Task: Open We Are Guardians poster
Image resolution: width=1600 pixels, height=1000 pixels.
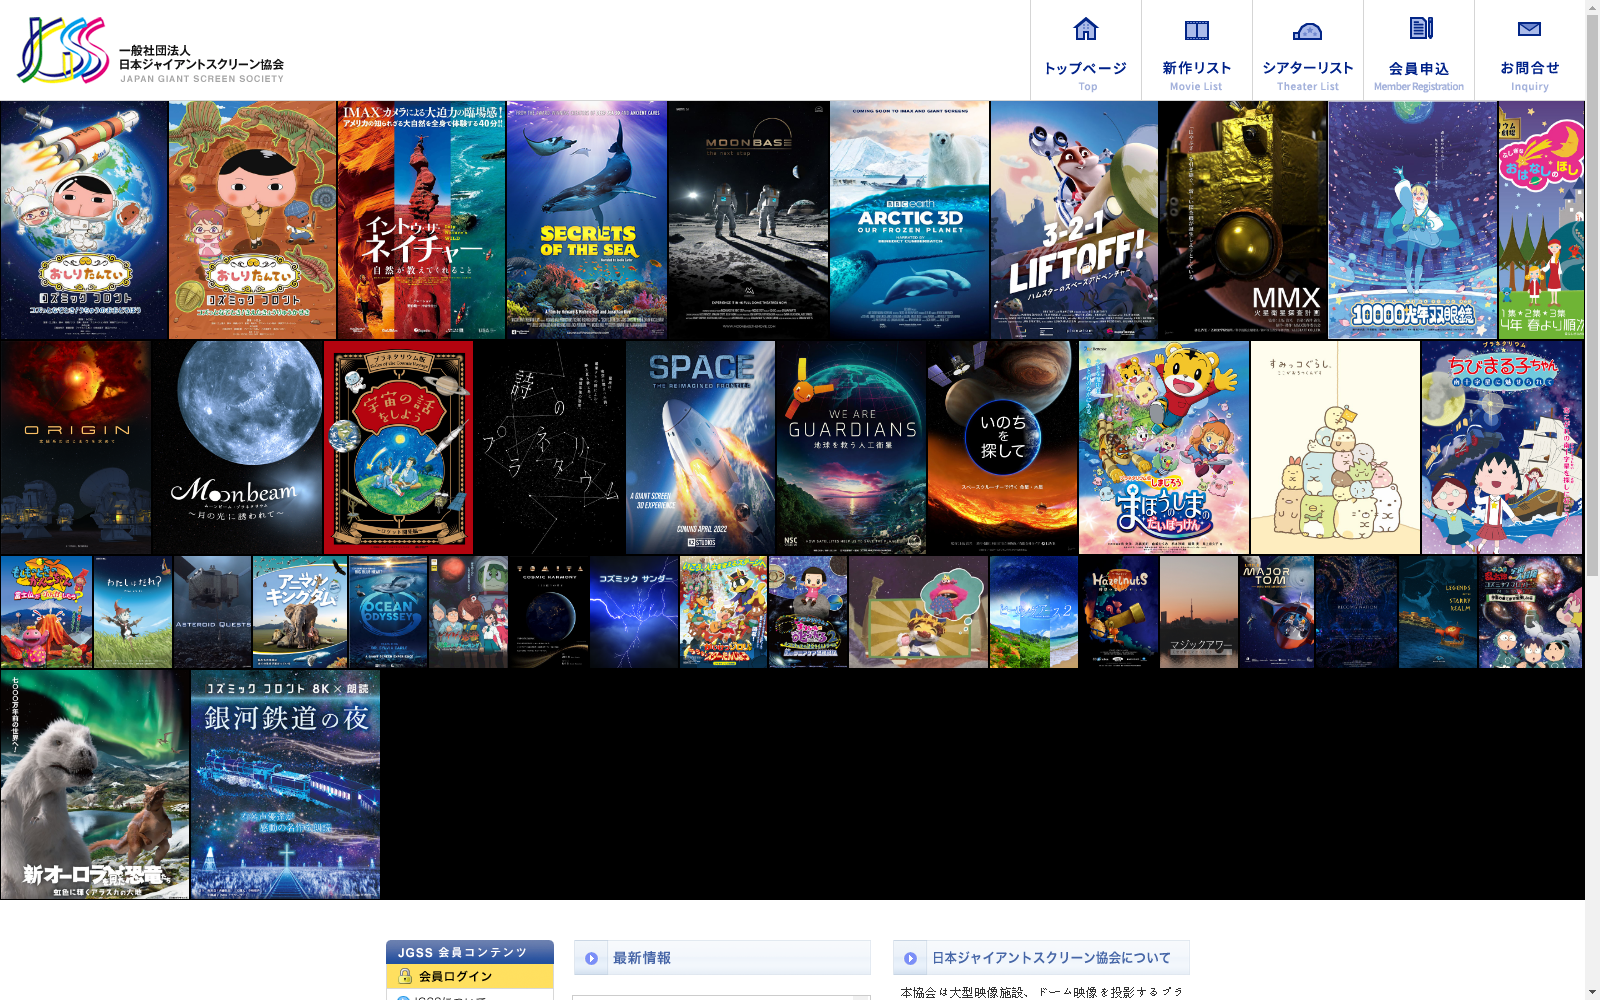Action: coord(852,447)
